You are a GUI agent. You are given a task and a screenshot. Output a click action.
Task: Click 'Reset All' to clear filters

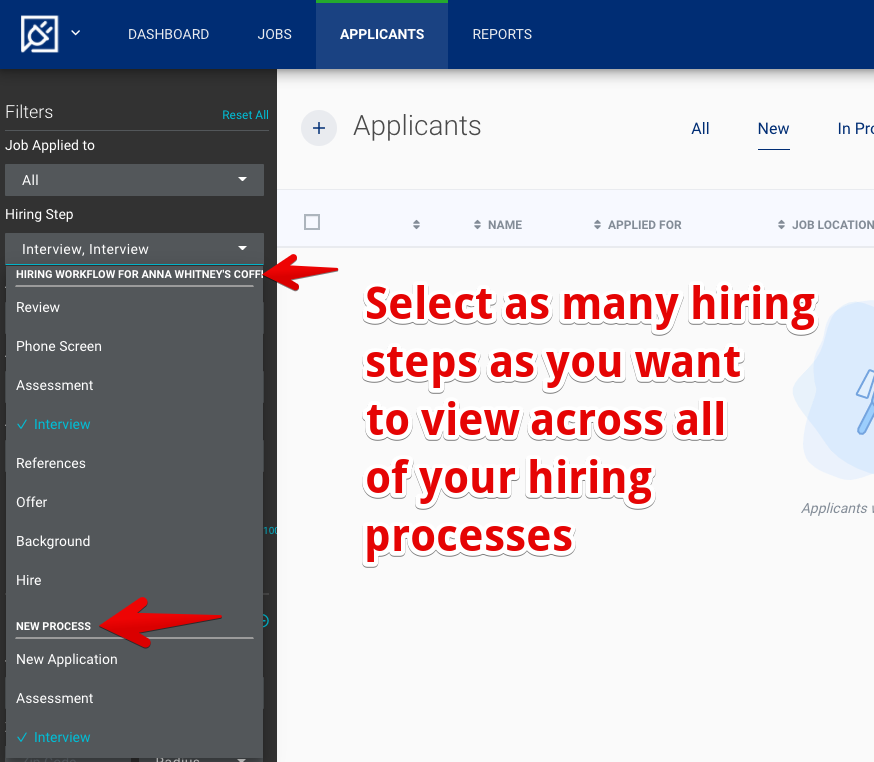pos(245,114)
